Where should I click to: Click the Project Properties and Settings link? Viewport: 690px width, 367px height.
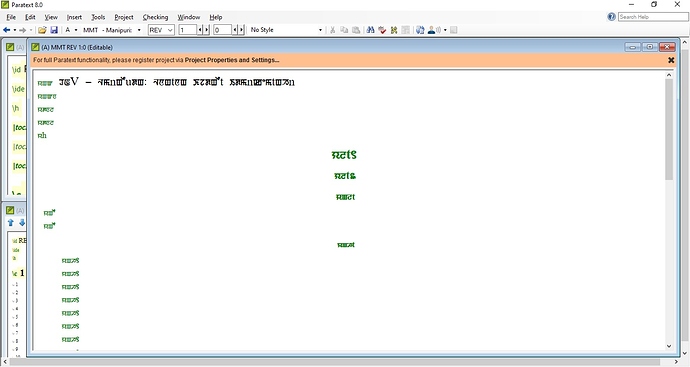point(232,60)
